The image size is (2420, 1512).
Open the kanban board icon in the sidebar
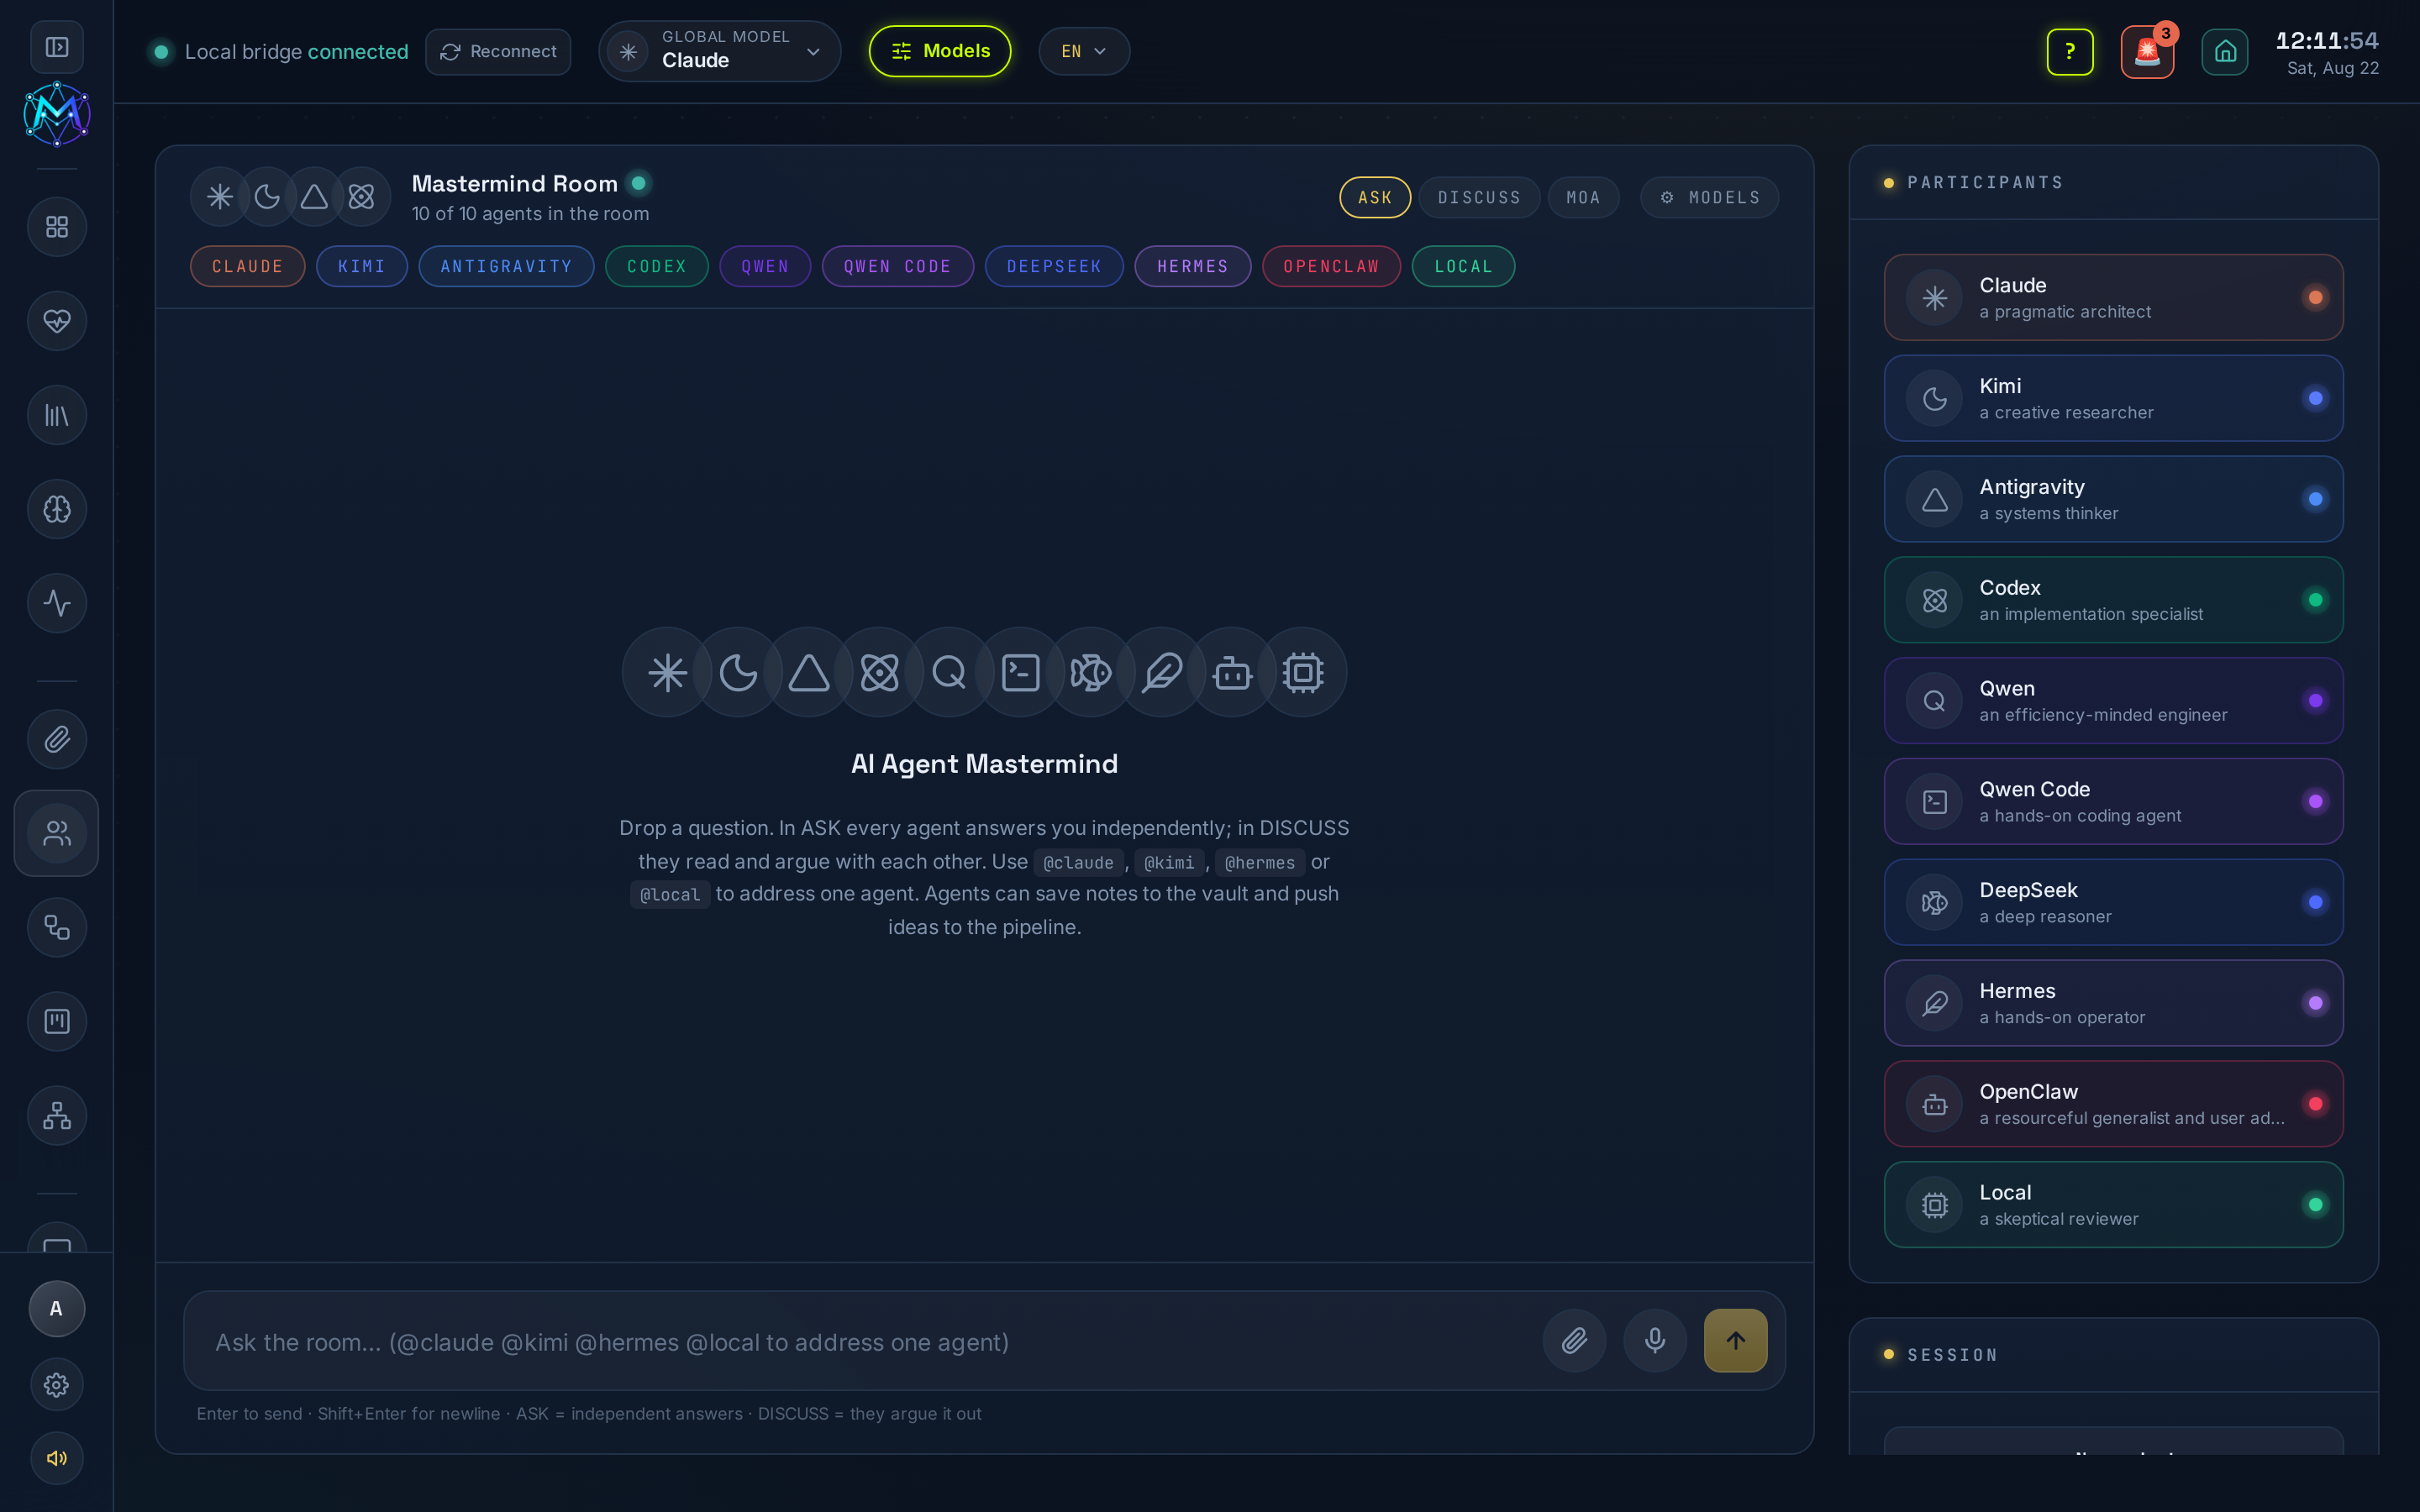click(57, 1021)
